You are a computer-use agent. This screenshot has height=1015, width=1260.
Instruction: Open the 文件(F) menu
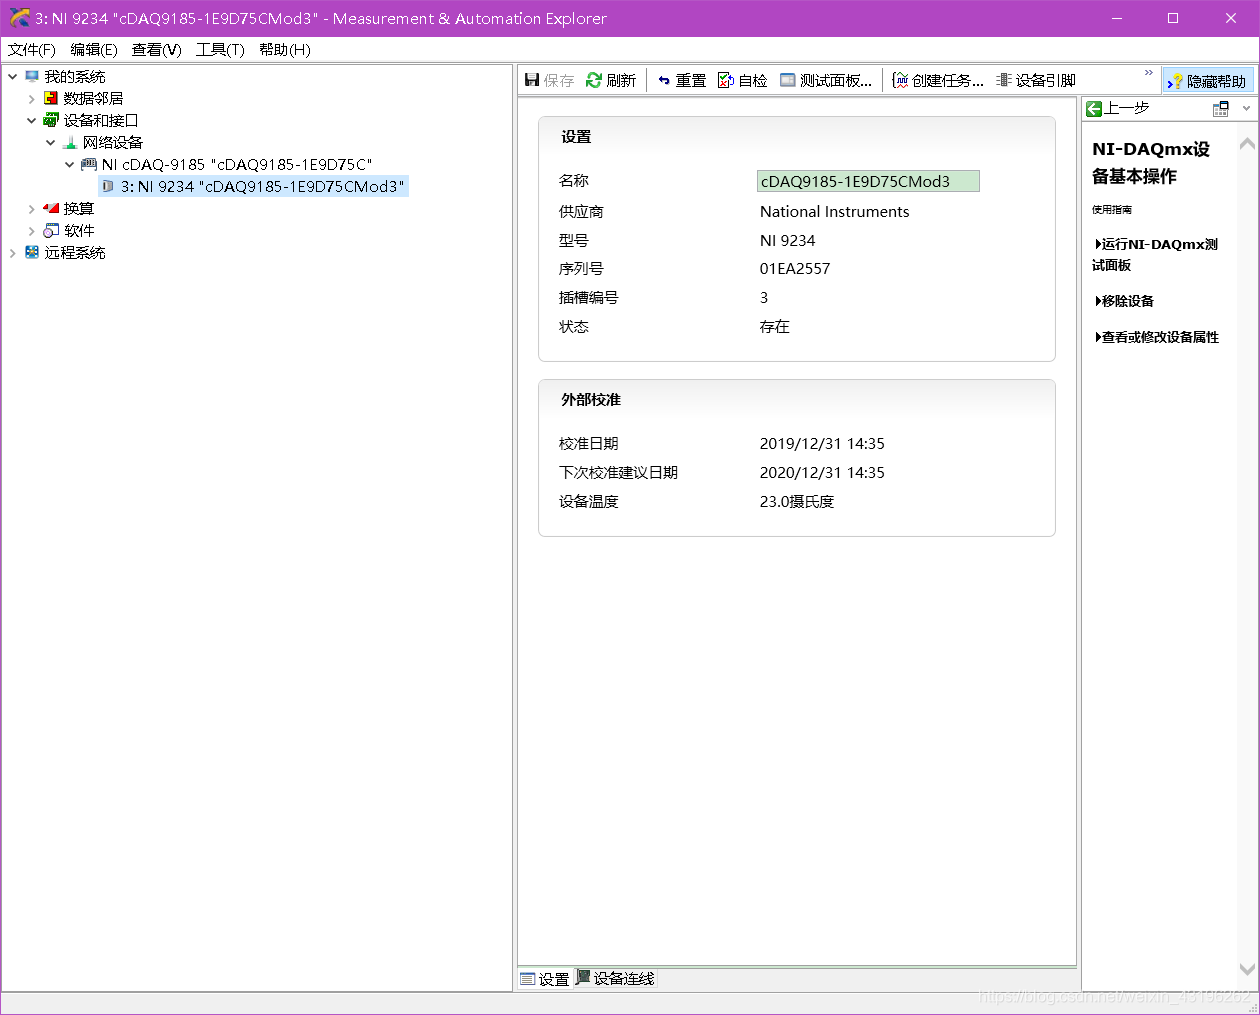pos(32,49)
